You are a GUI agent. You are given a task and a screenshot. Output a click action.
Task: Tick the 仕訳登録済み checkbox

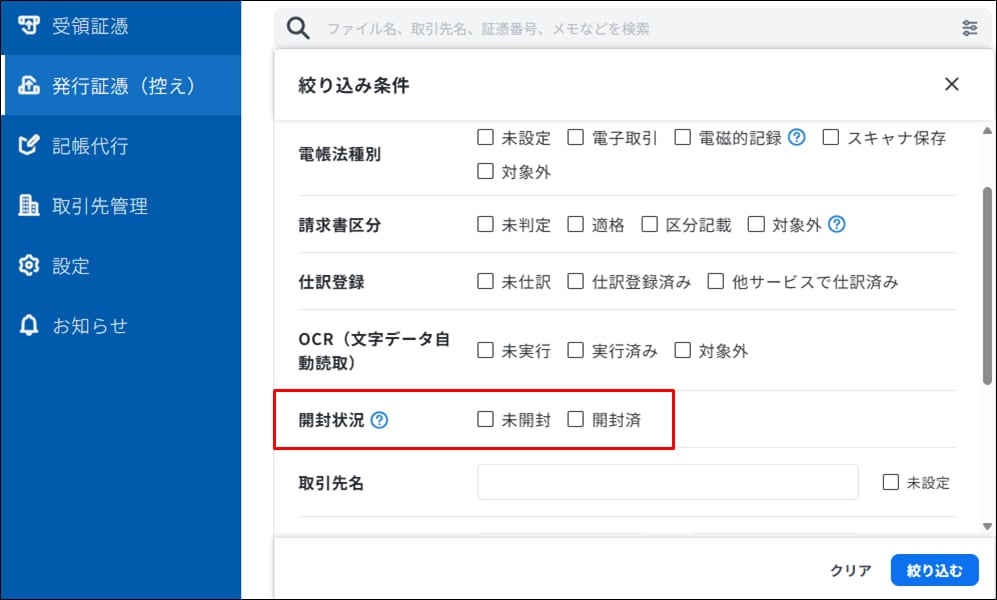[576, 282]
